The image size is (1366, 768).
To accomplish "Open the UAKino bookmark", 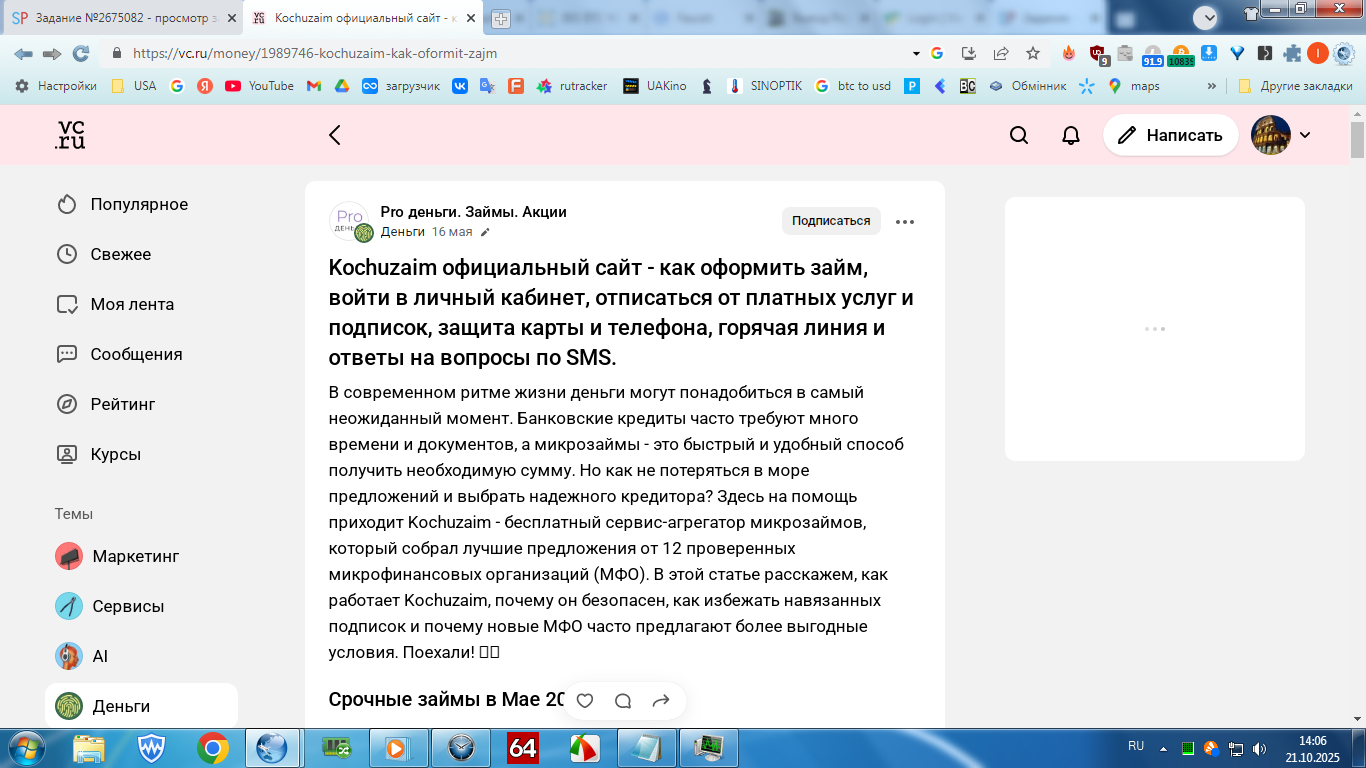I will click(655, 86).
